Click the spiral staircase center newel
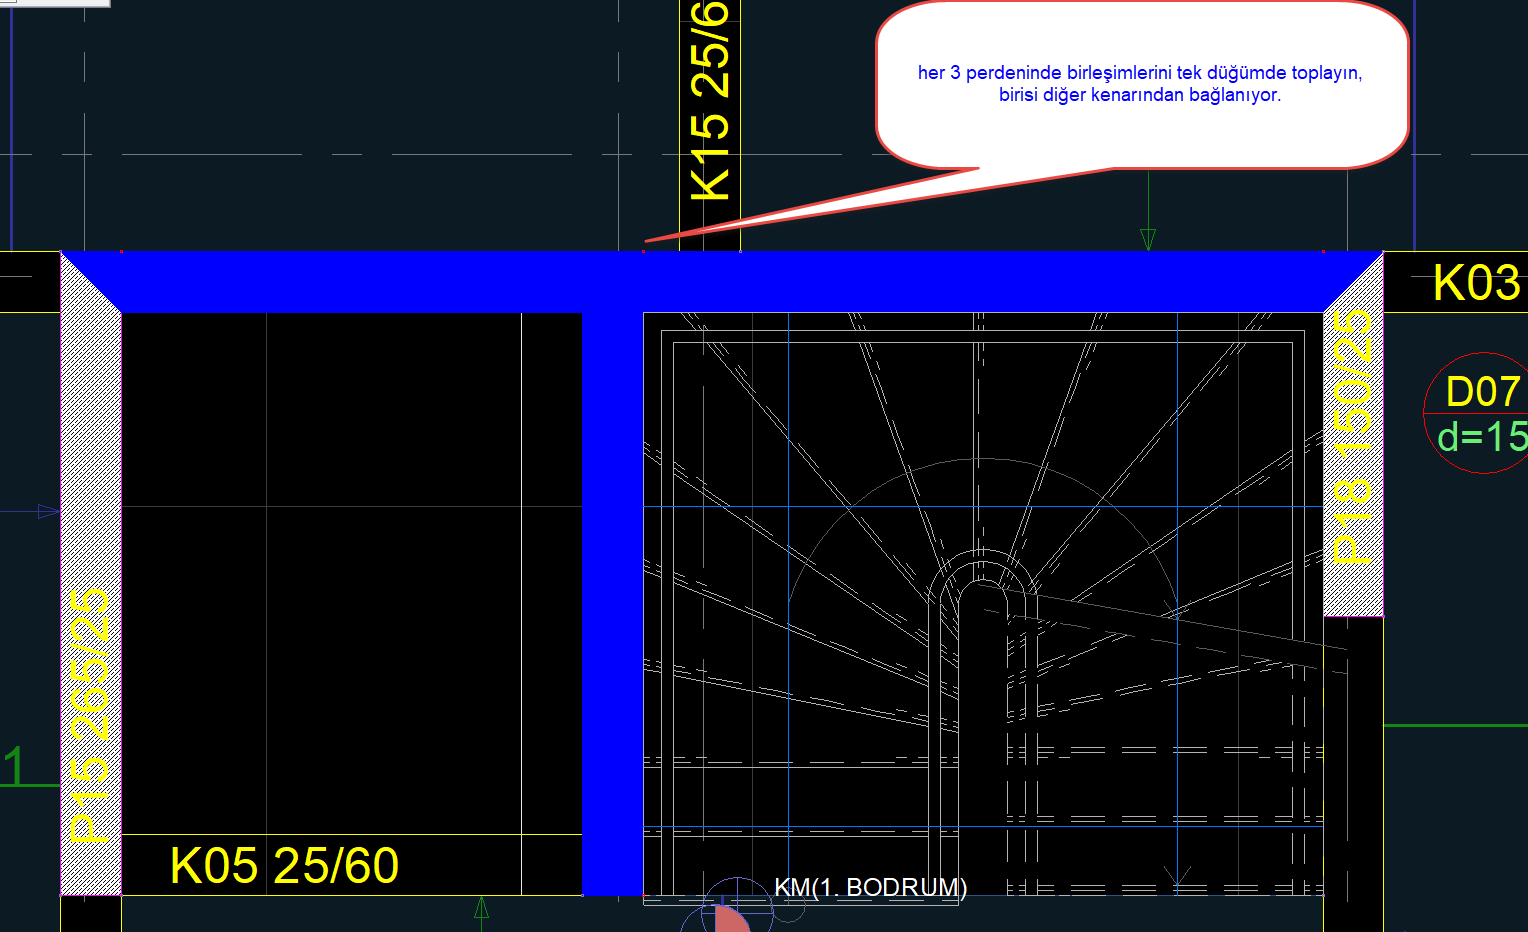 pos(983,740)
